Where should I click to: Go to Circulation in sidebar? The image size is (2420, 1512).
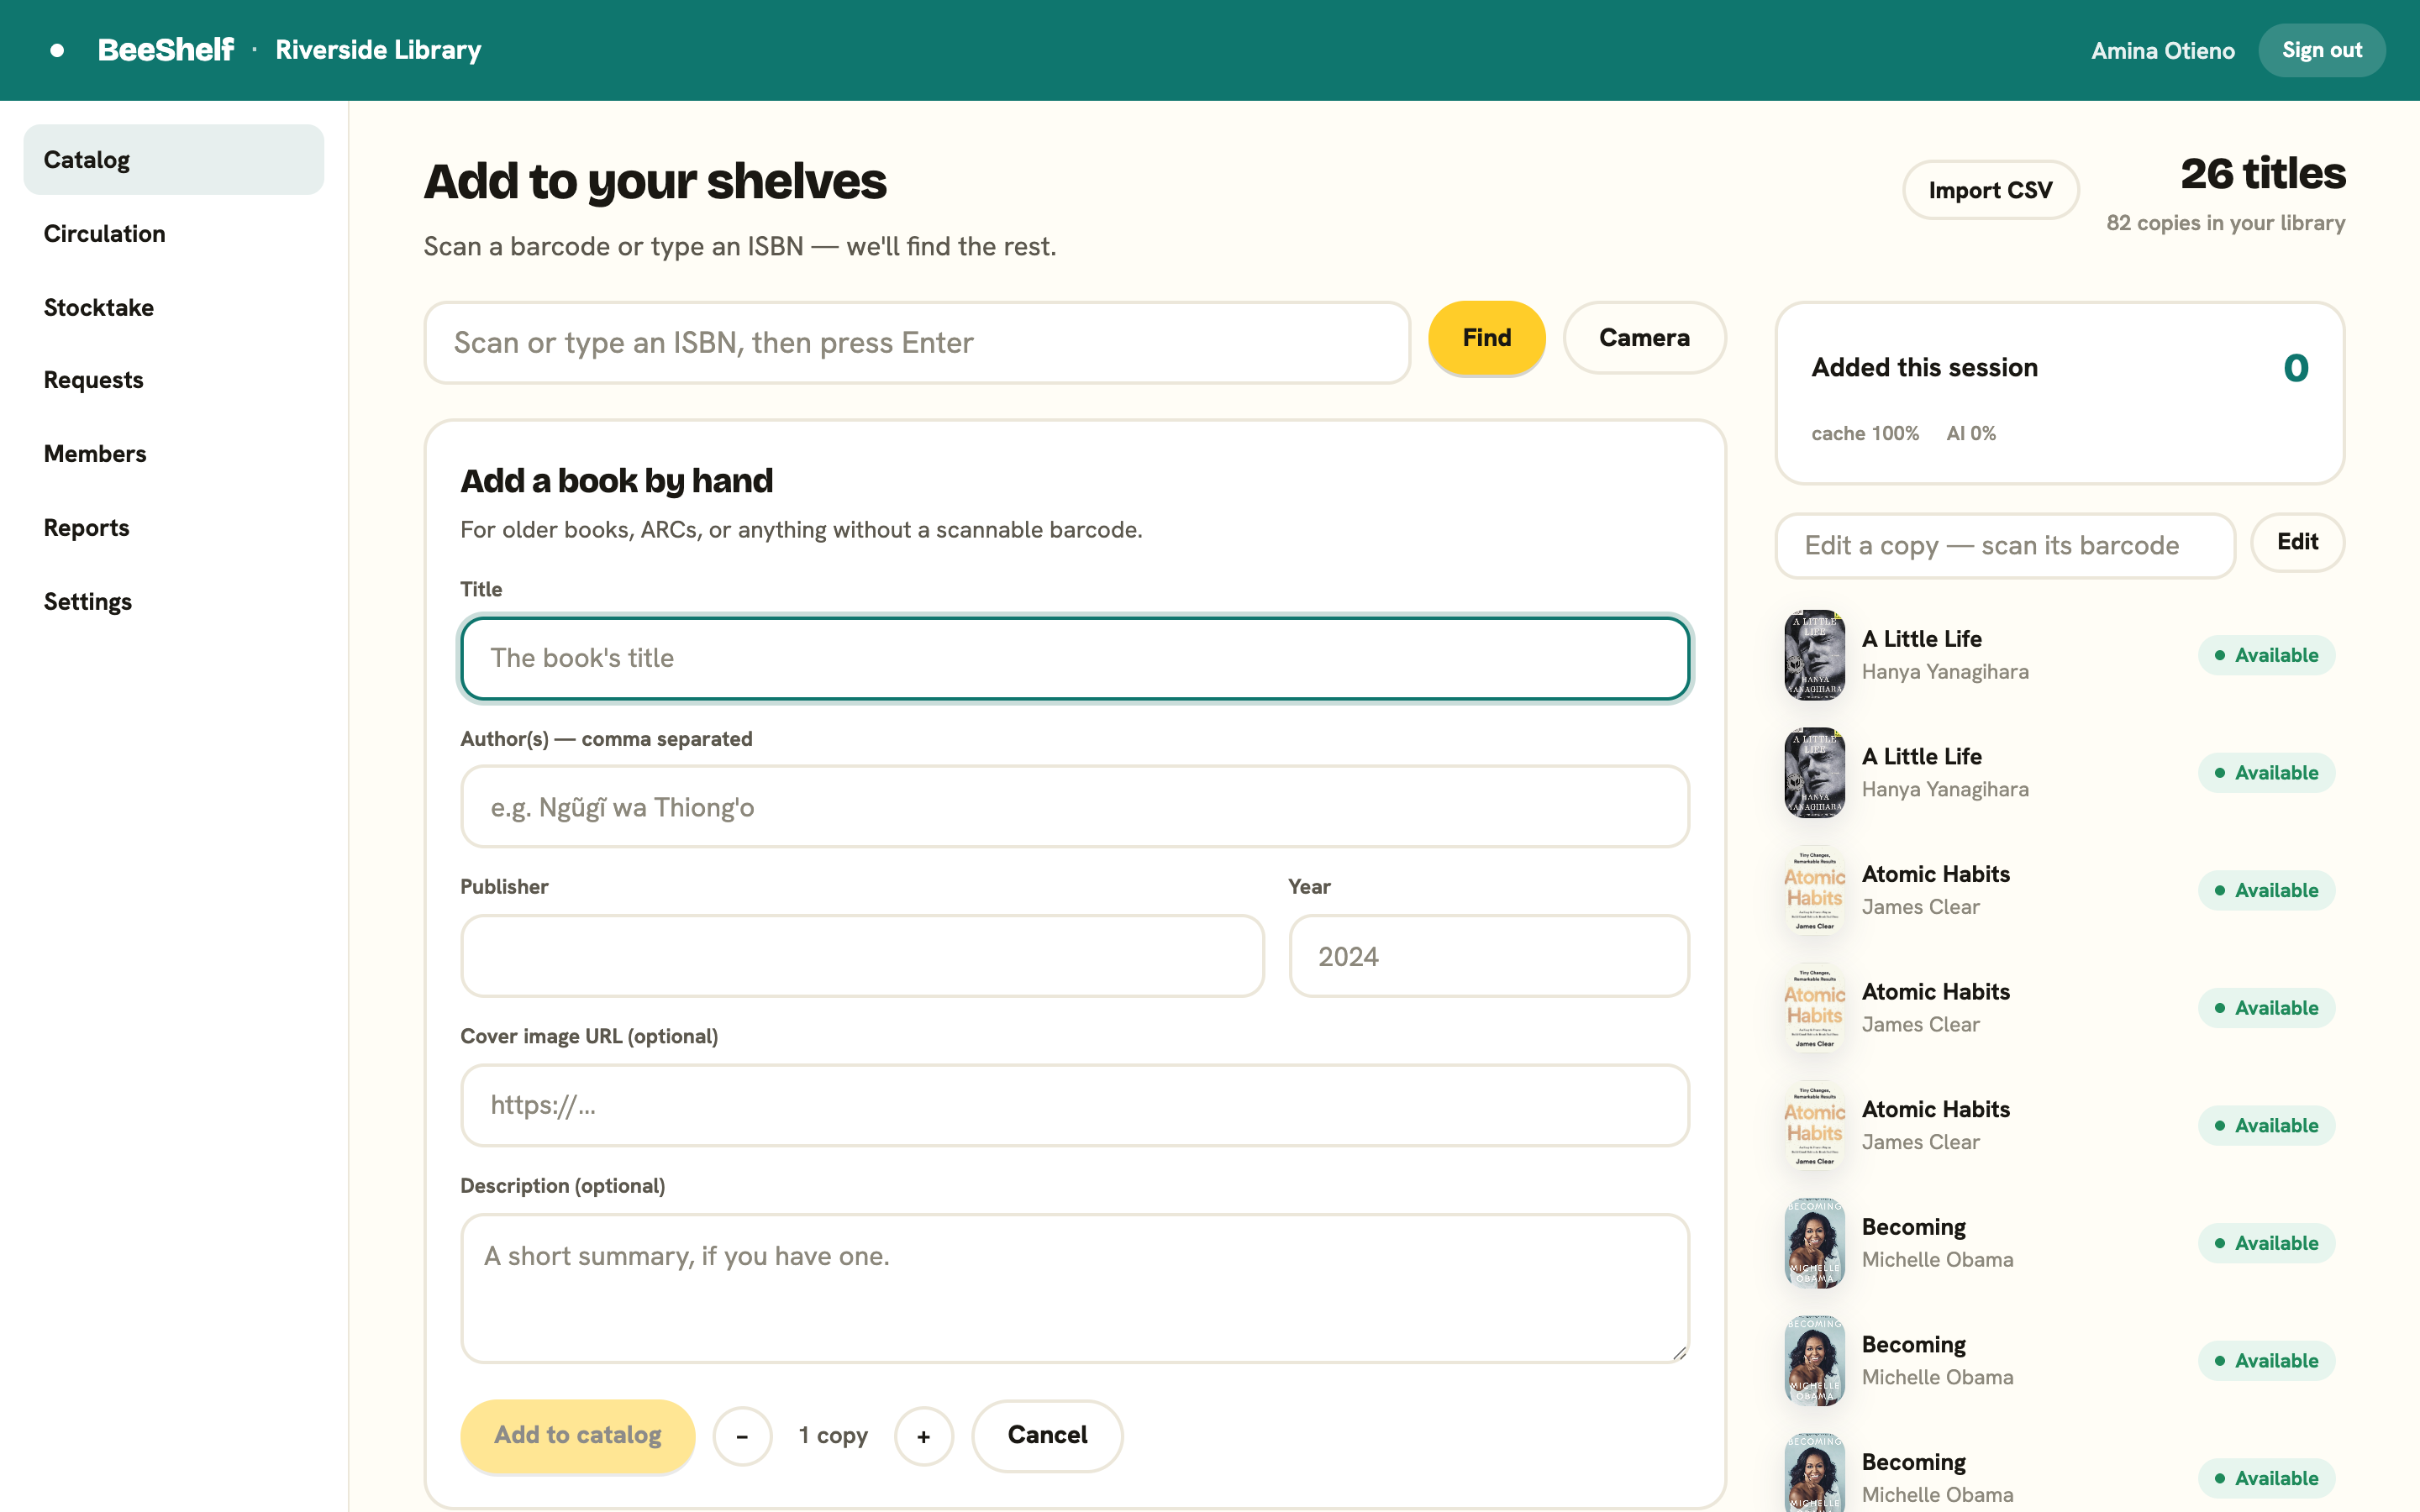(174, 234)
